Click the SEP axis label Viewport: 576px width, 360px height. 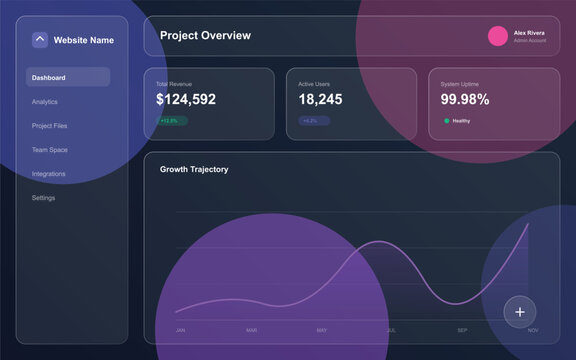click(462, 331)
